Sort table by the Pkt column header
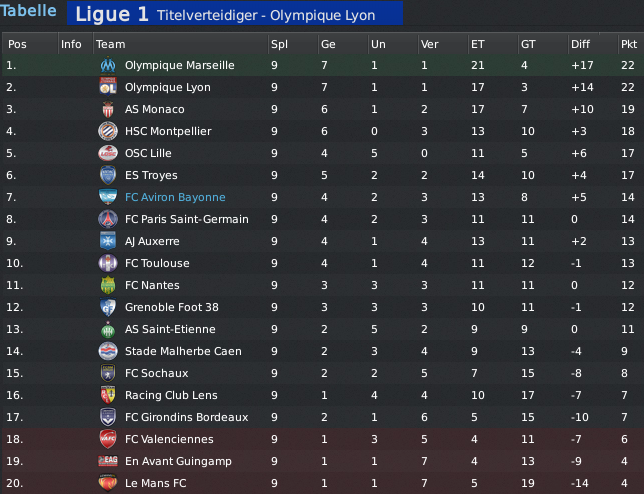 (629, 44)
